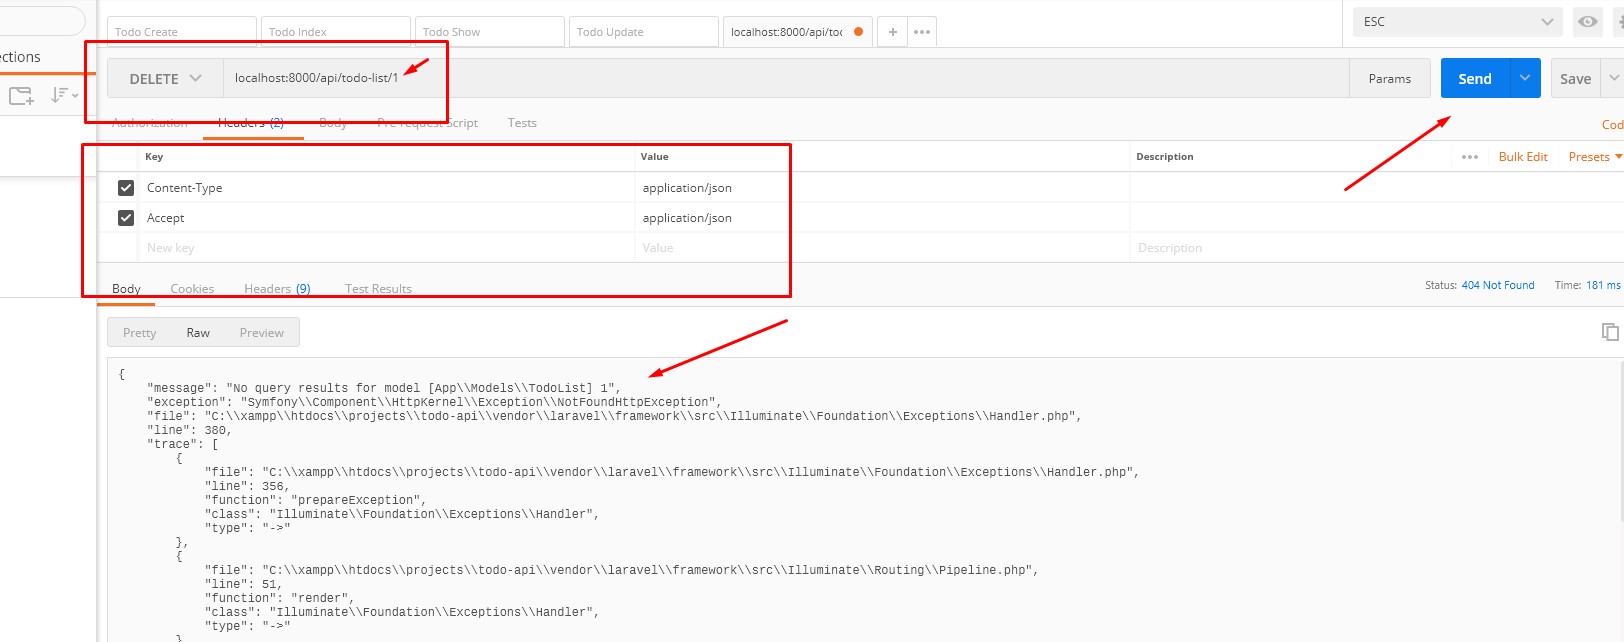Uncheck the Content-Type header checkbox

126,188
